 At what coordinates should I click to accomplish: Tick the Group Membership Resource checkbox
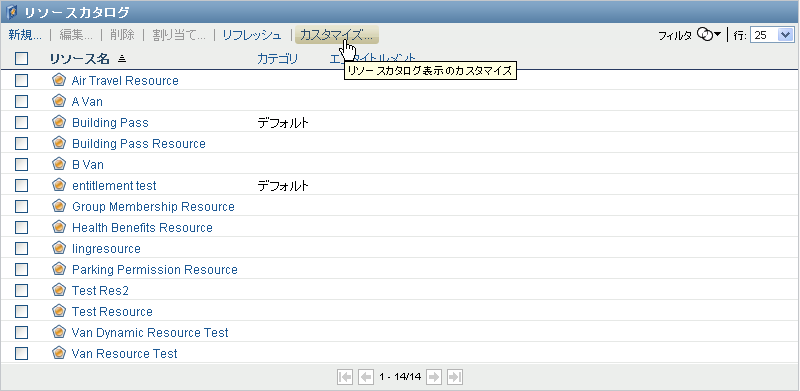(21, 206)
